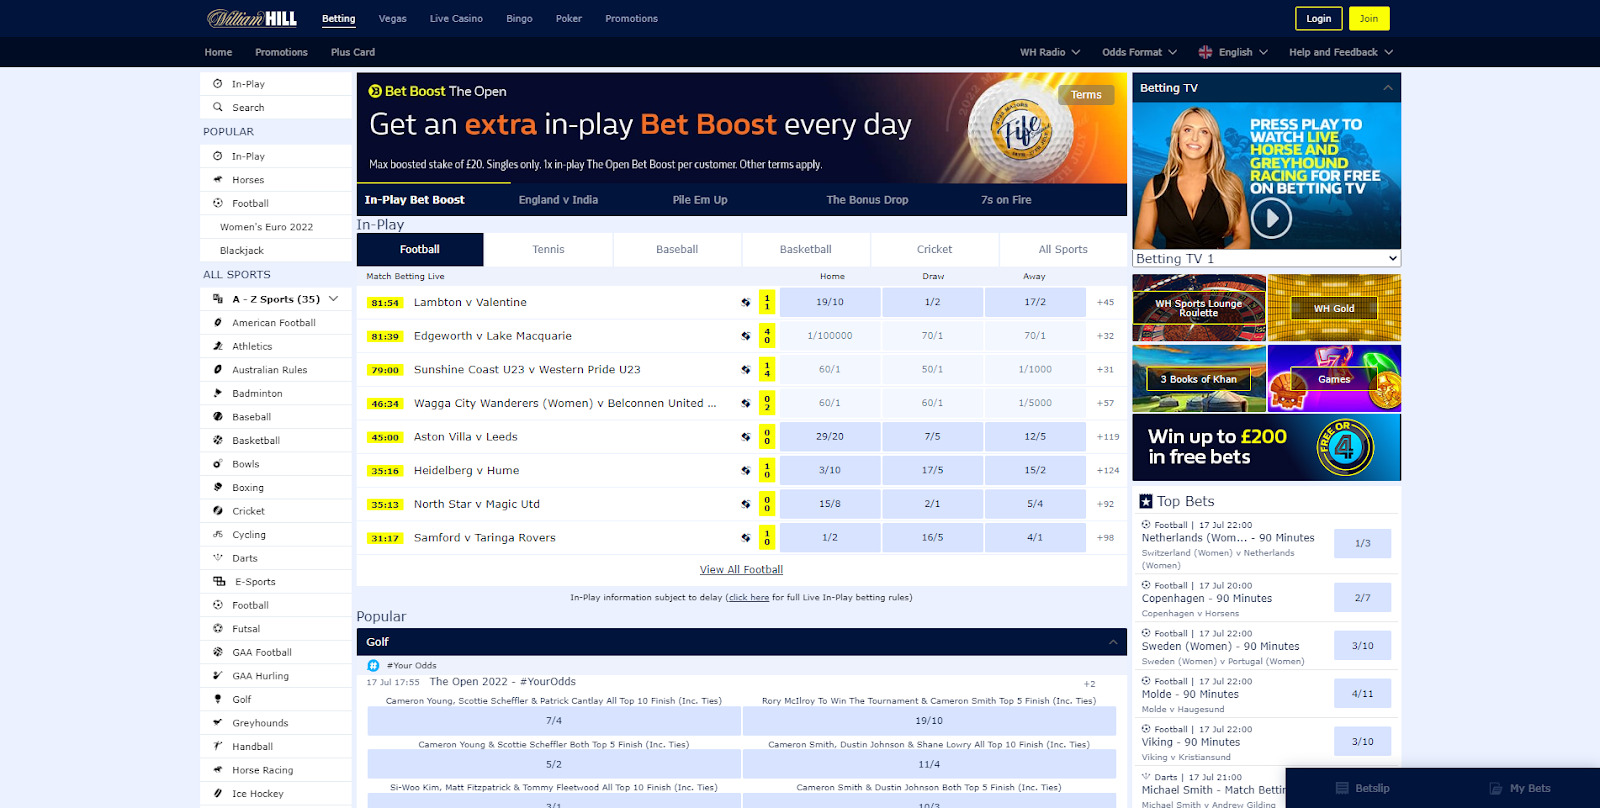Switch to the Cricket in-play tab
This screenshot has height=808, width=1600.
(x=934, y=249)
